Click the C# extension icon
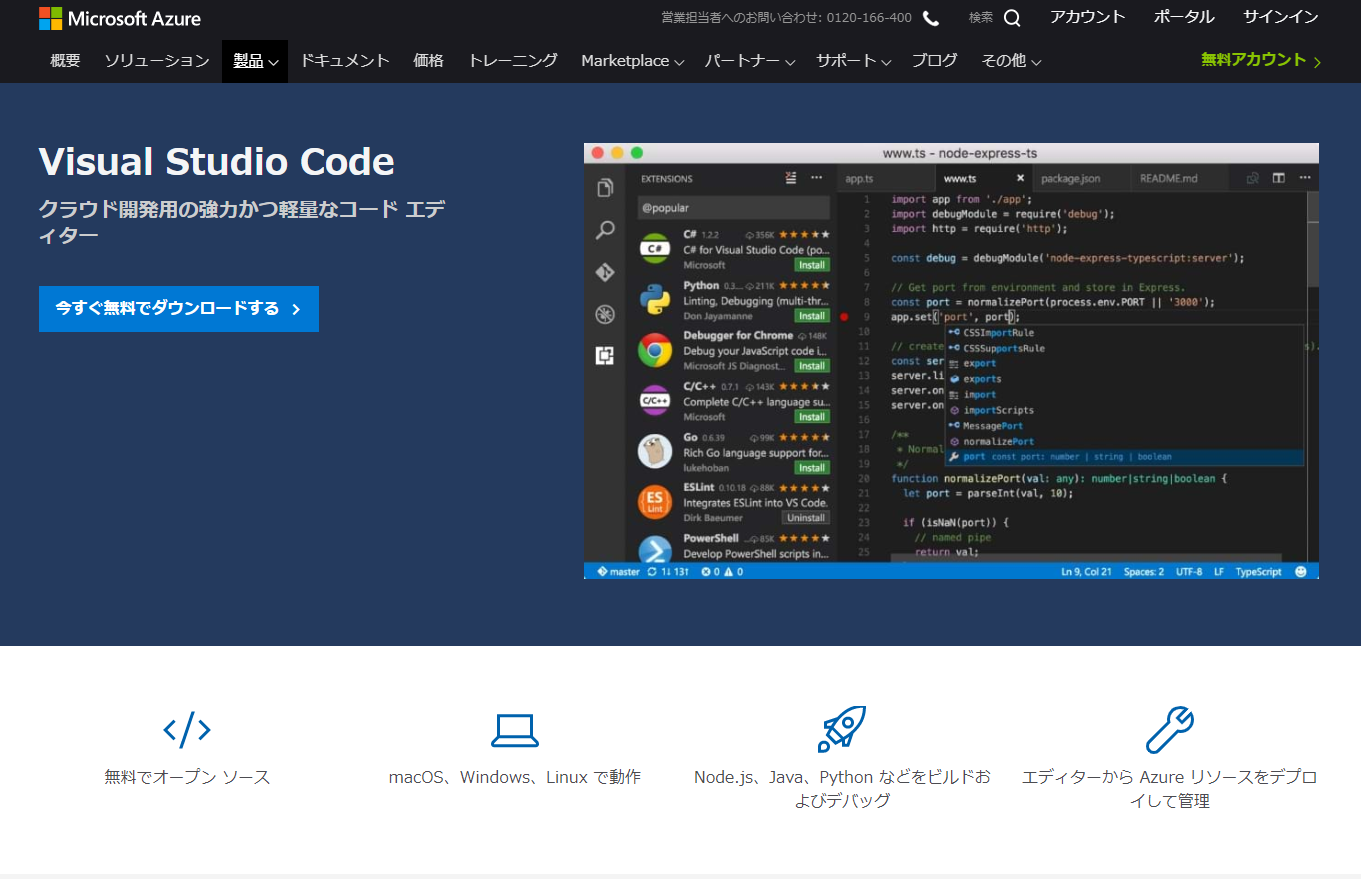Viewport: 1361px width, 879px height. point(655,248)
